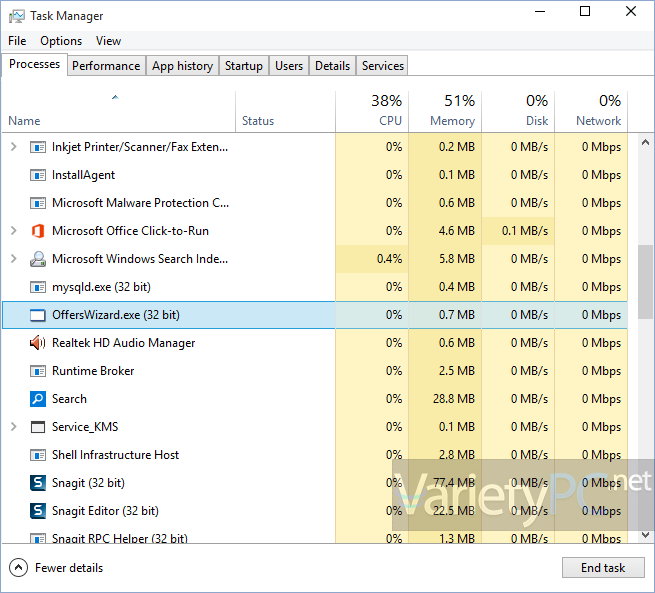Click the 0.4% CPU value of Search Indexer
Viewport: 655px width, 593px height.
[x=389, y=259]
